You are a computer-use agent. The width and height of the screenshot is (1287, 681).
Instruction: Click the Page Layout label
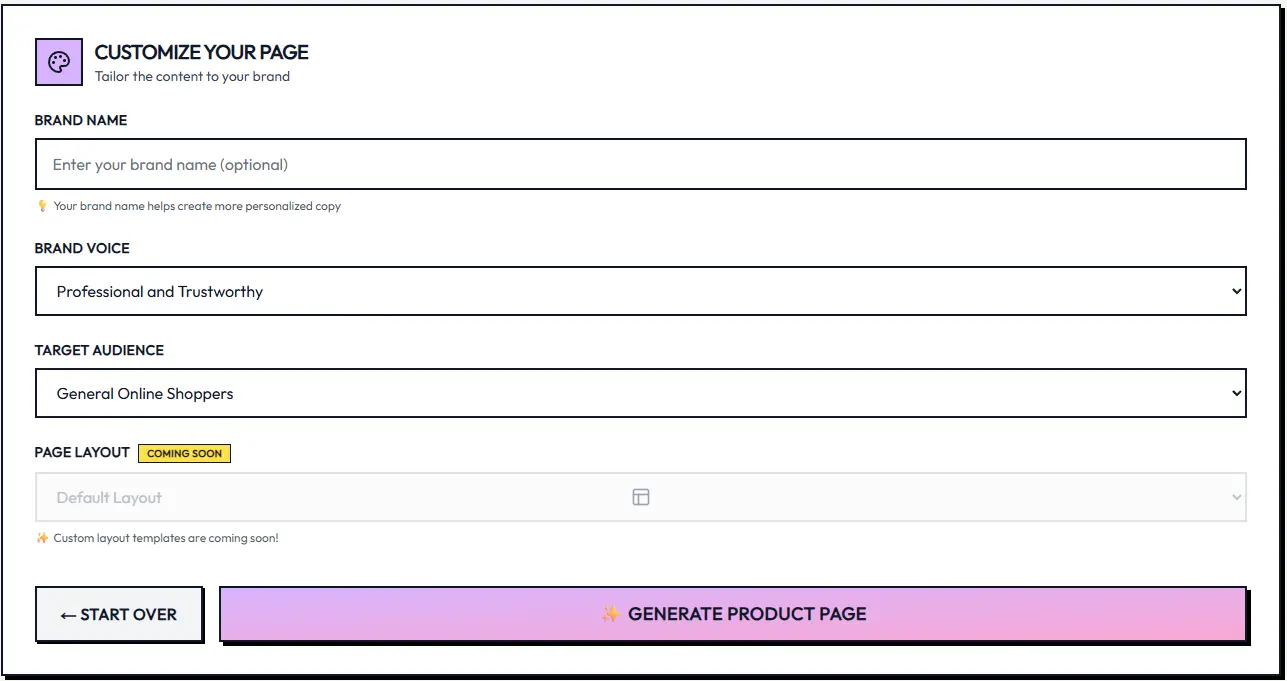click(x=82, y=452)
